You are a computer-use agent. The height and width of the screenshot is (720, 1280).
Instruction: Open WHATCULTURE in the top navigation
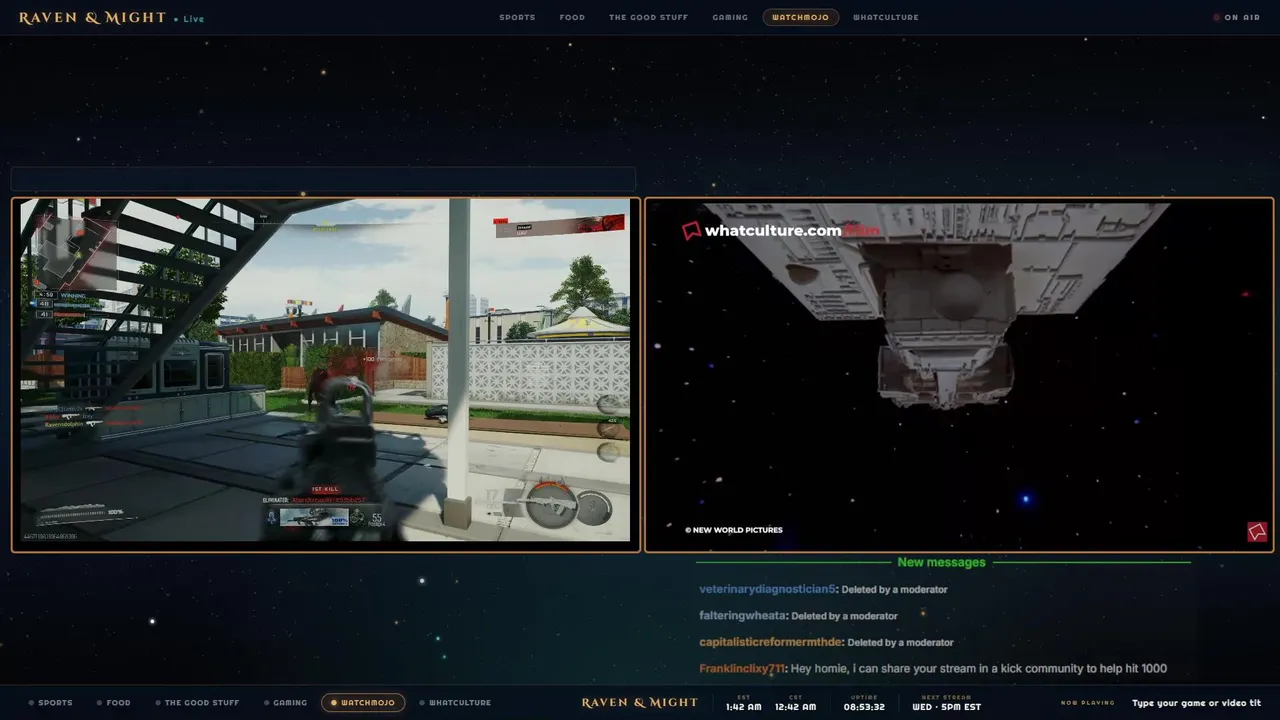click(x=886, y=17)
